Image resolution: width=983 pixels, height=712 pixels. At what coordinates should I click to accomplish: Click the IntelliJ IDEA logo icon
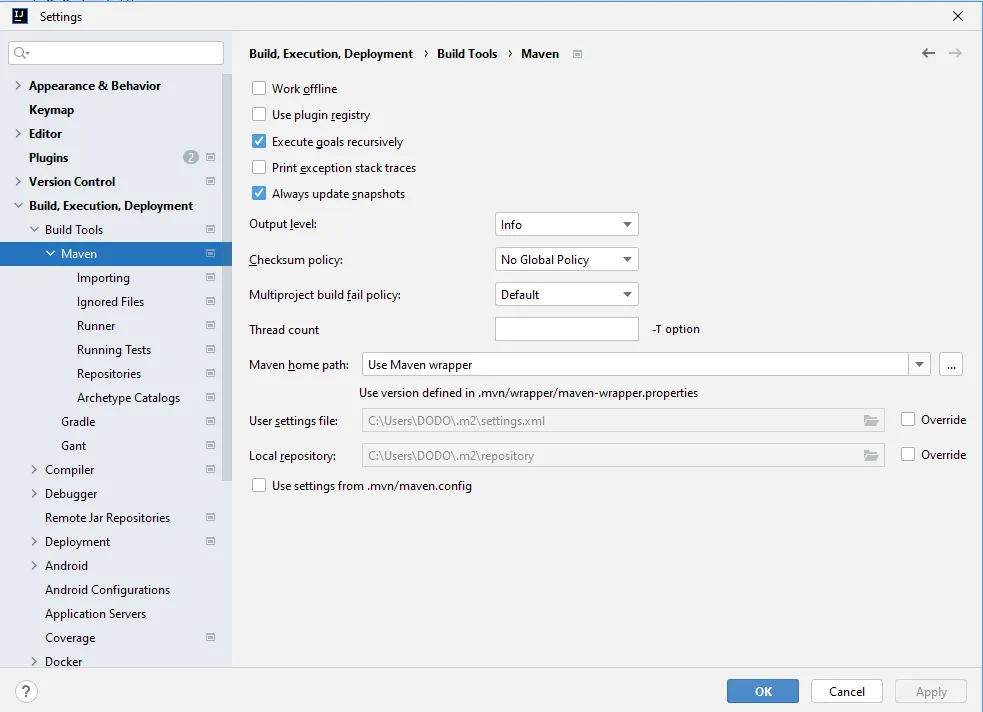pyautogui.click(x=20, y=16)
